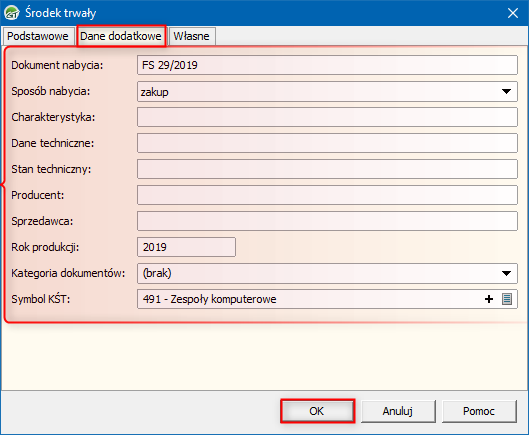
Task: Open help with Pomoc button
Action: click(479, 411)
